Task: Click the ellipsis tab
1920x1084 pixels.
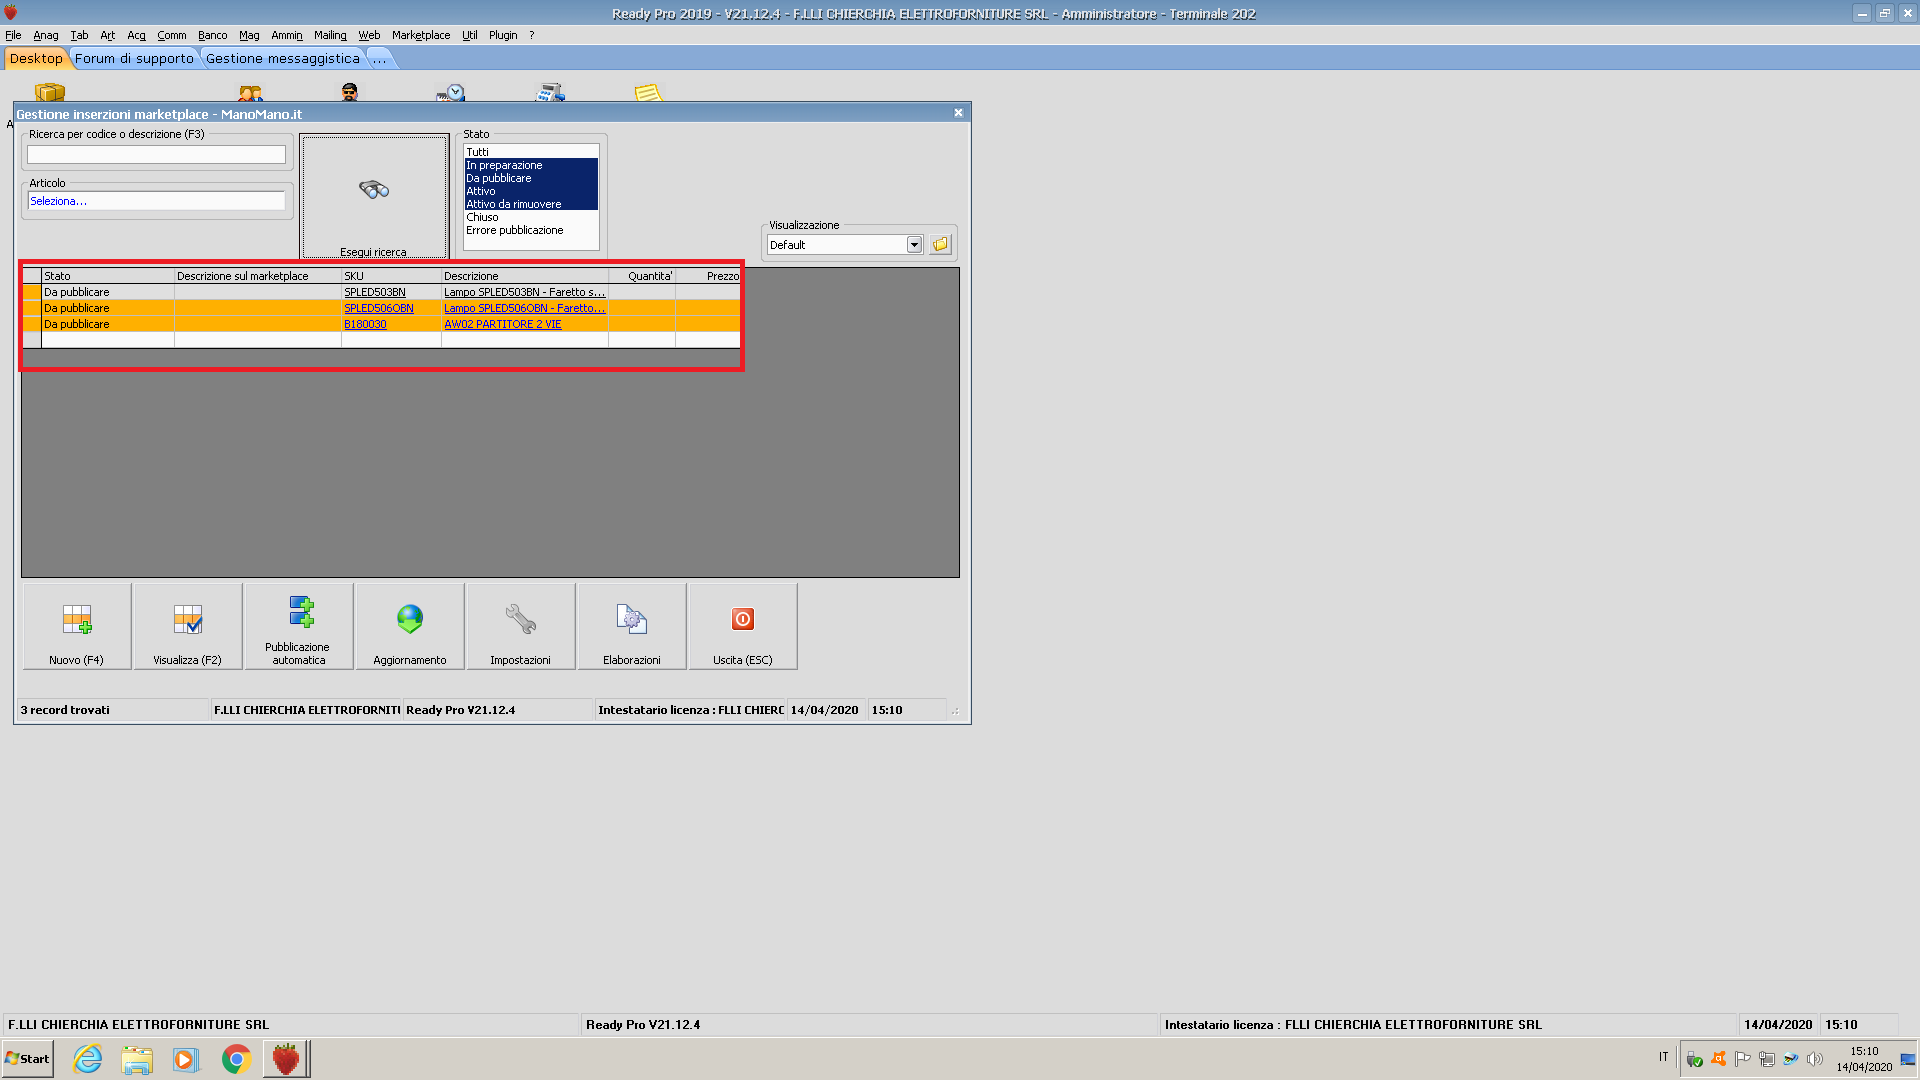Action: point(380,59)
